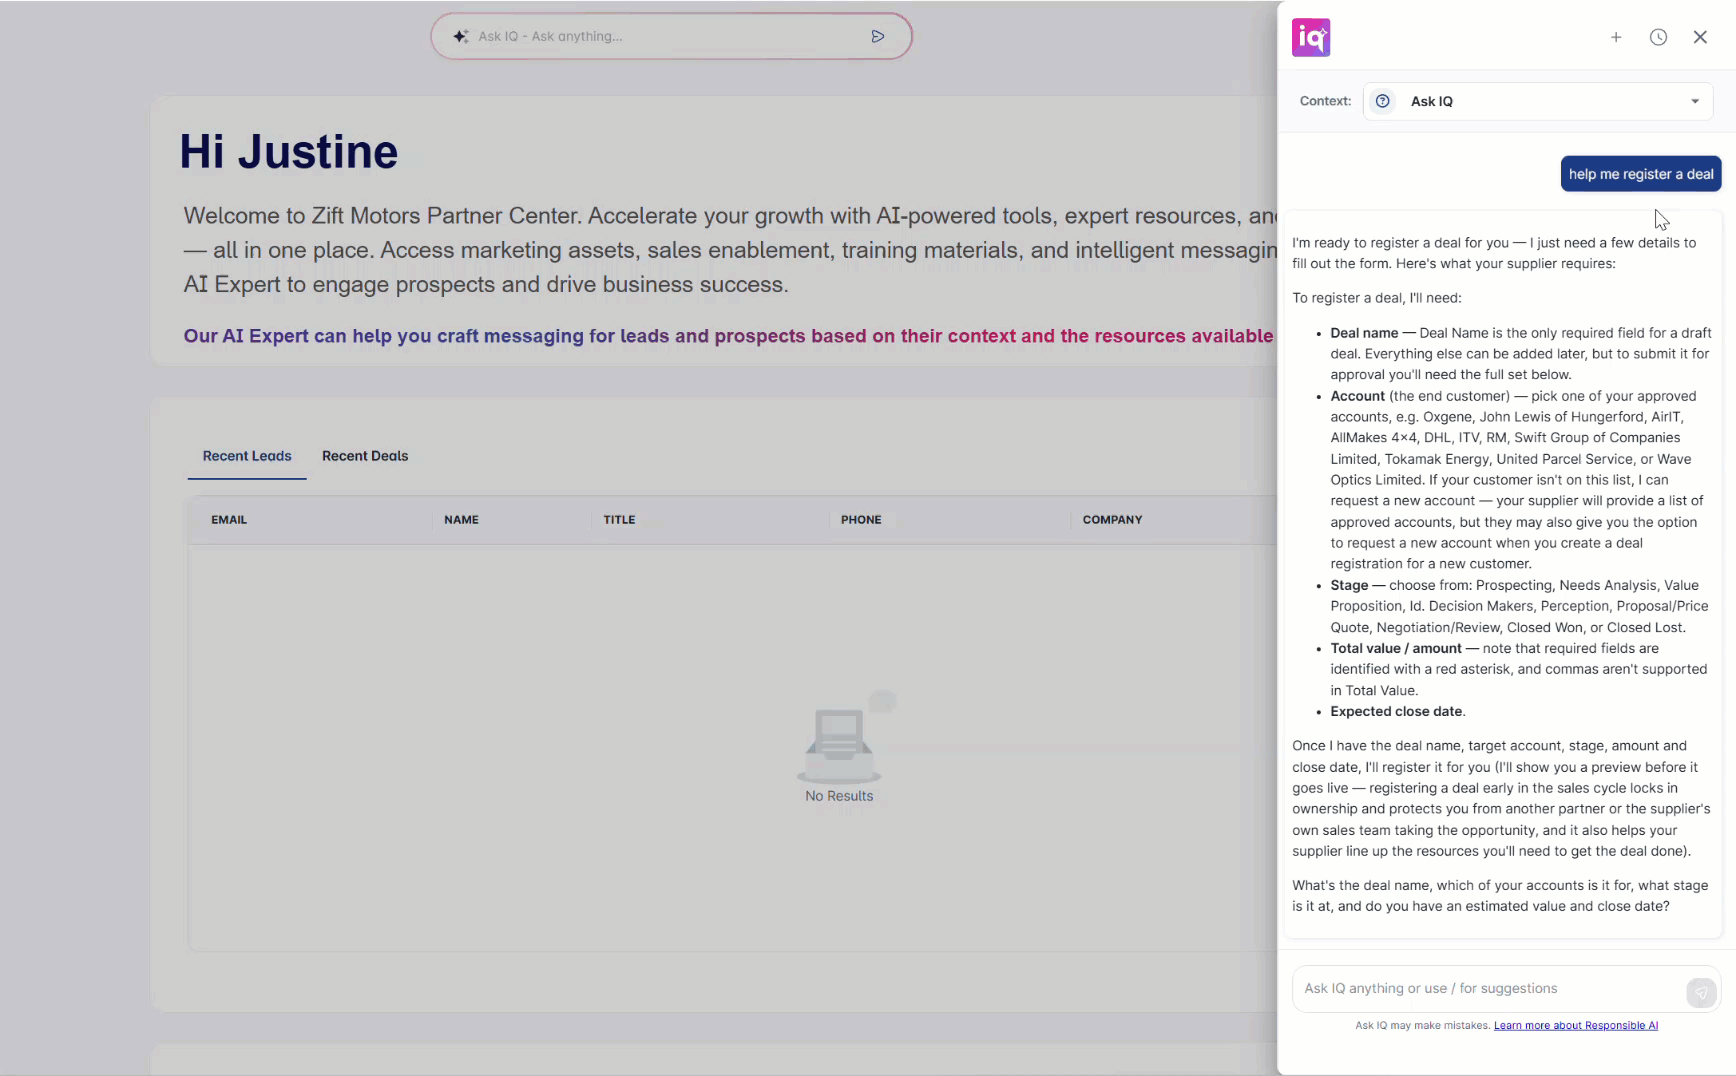
Task: Click the send icon in chat input
Action: coord(1701,992)
